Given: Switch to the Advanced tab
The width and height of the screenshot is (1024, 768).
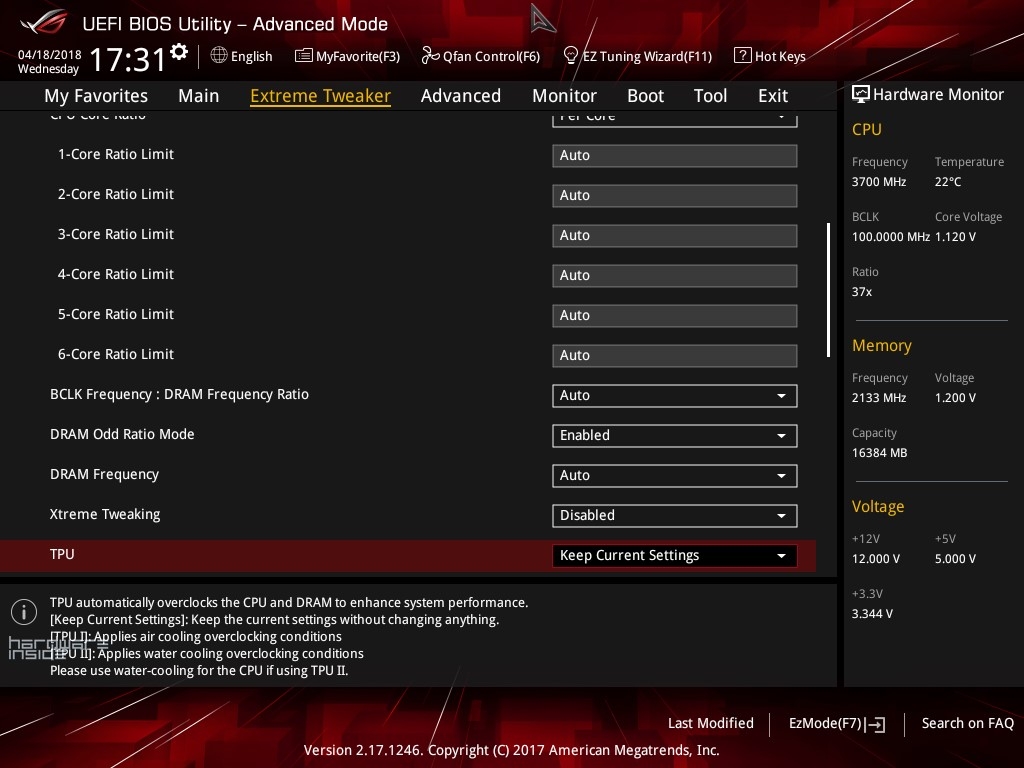Looking at the screenshot, I should (x=460, y=96).
